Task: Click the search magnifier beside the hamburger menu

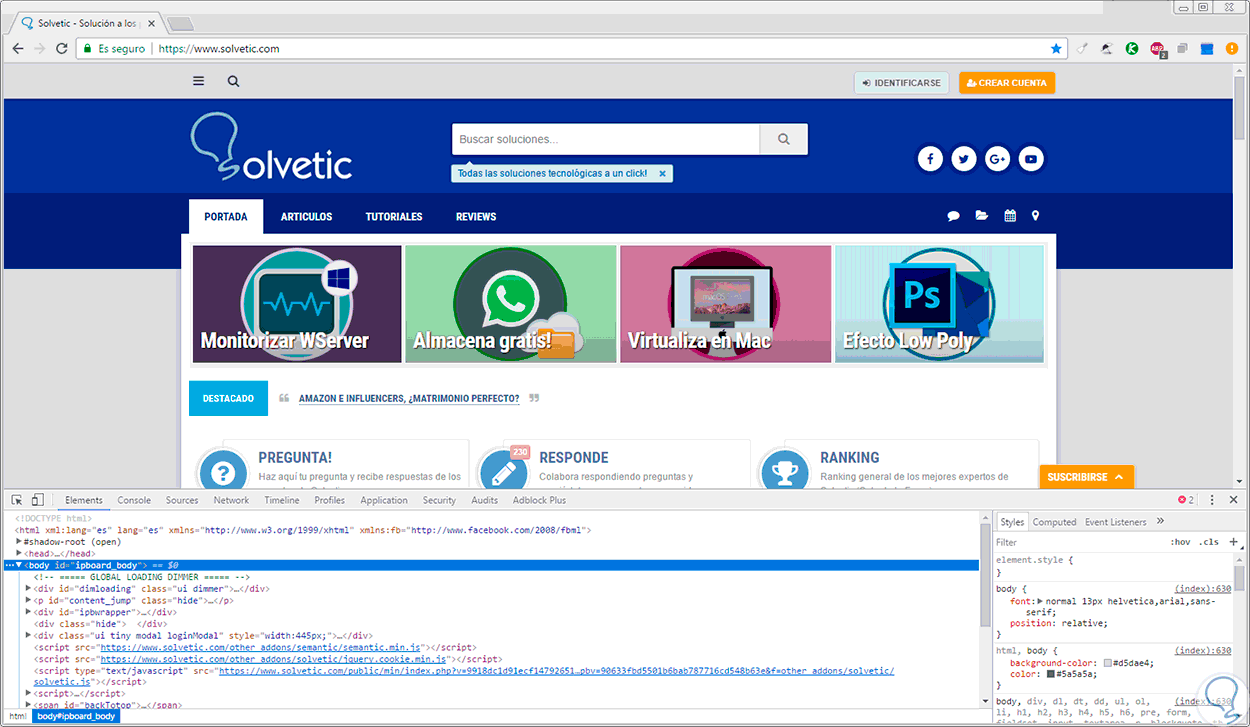Action: click(x=233, y=82)
